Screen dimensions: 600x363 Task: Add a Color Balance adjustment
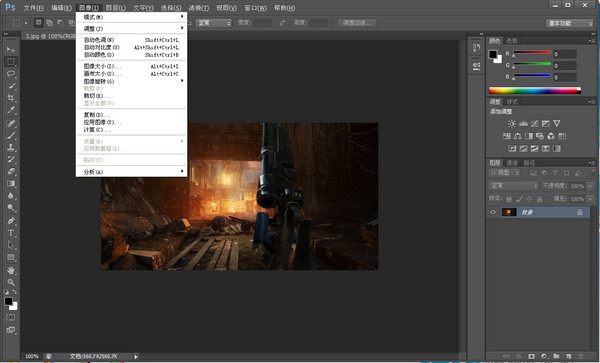[518, 136]
